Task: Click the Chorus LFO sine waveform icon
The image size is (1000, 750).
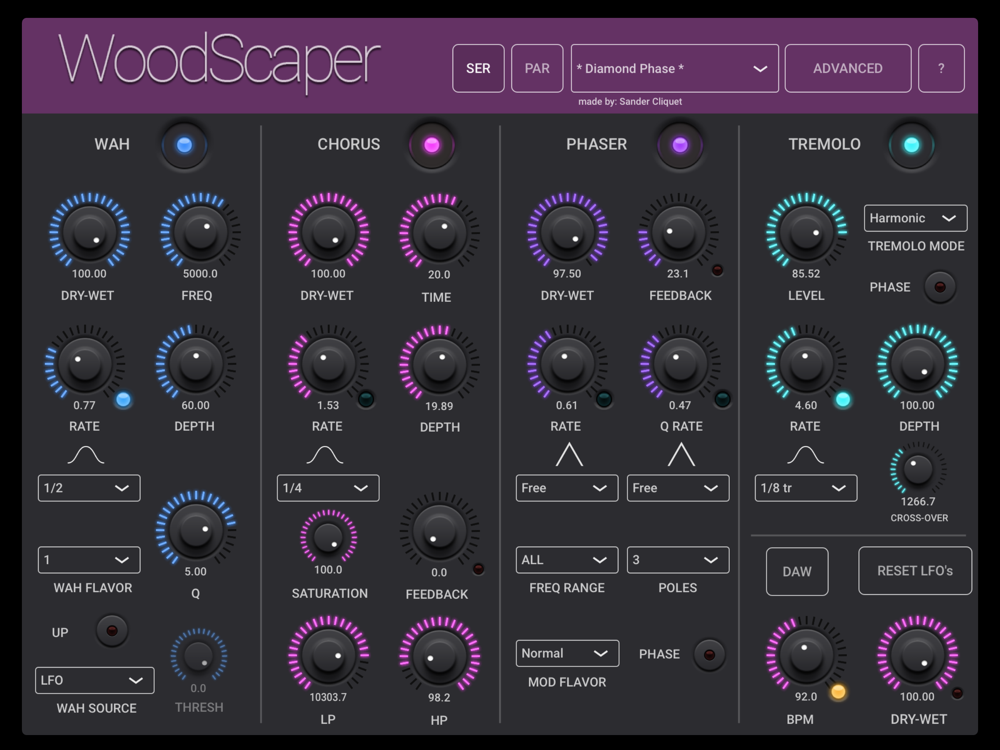Action: [x=325, y=455]
